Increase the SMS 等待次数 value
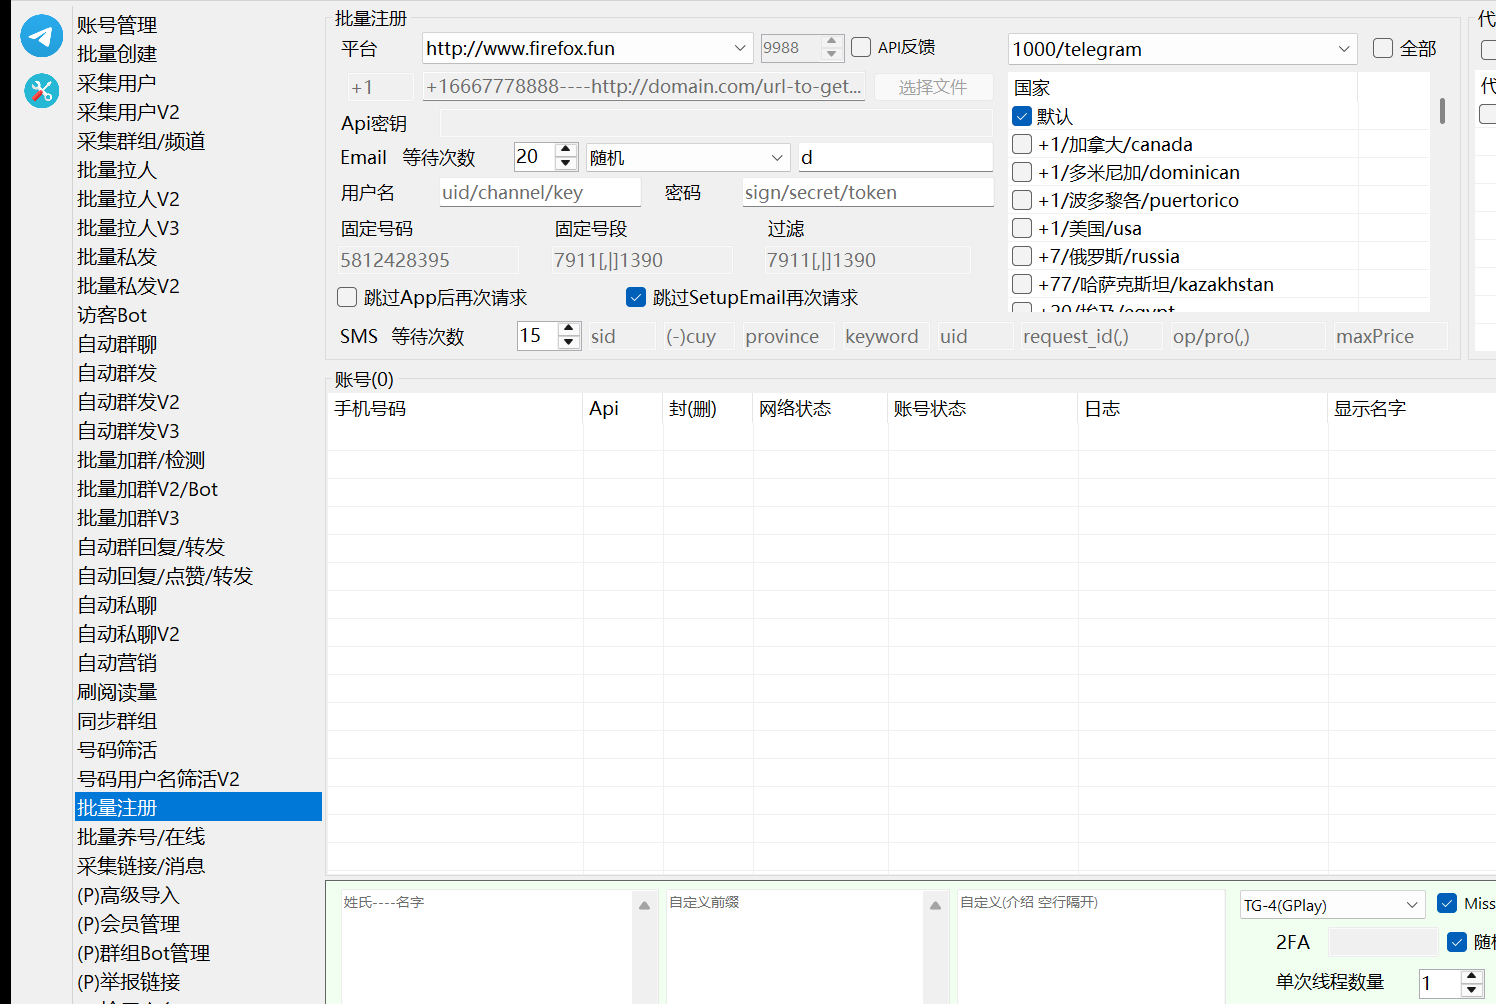1496x1004 pixels. [569, 329]
